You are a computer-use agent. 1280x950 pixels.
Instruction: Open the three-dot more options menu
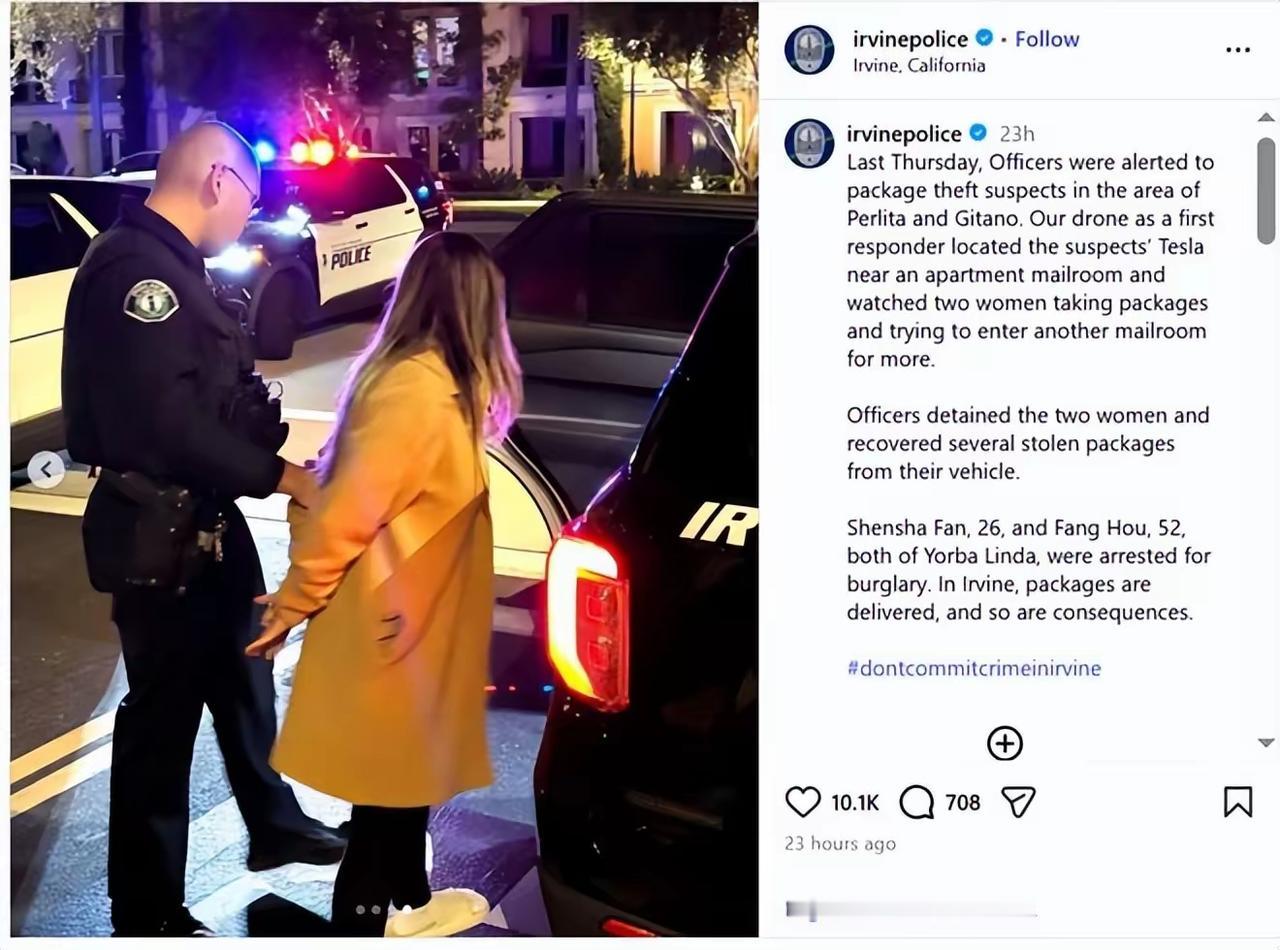click(1238, 49)
